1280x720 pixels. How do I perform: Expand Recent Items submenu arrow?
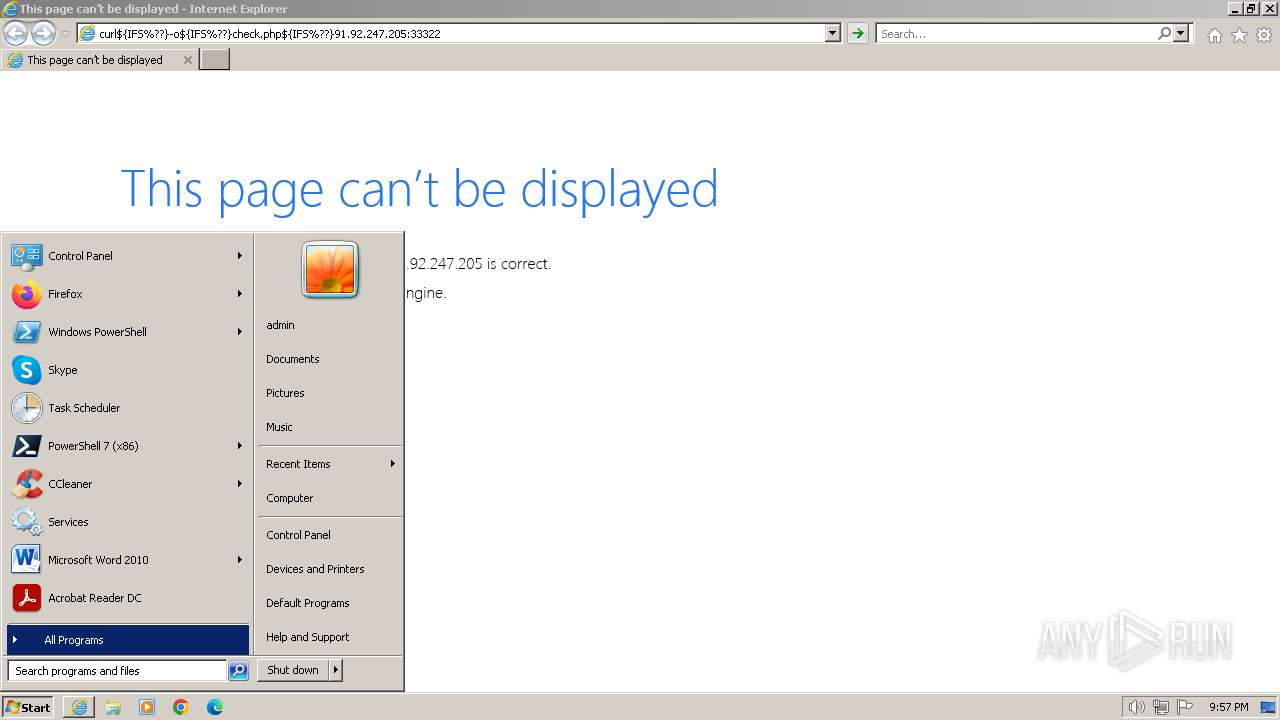click(x=392, y=464)
